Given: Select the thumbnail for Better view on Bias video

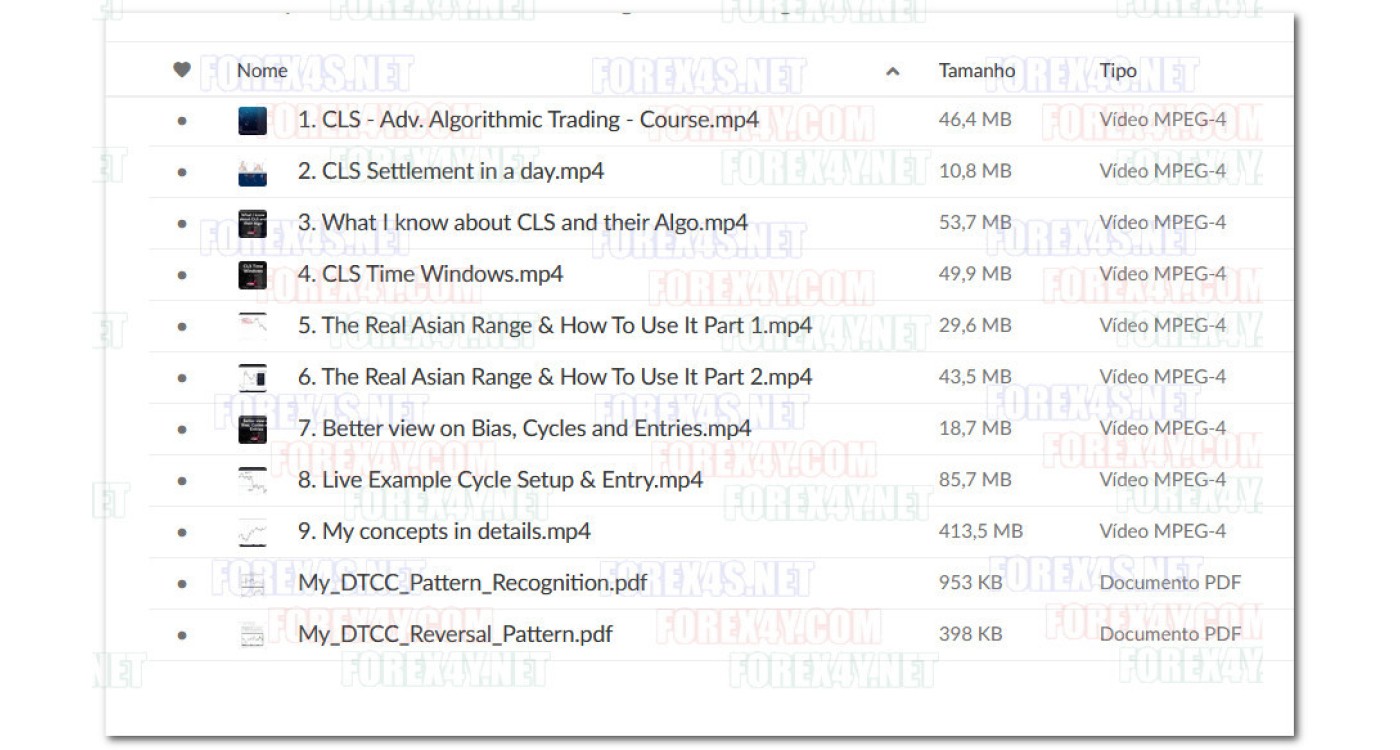Looking at the screenshot, I should click(x=252, y=427).
